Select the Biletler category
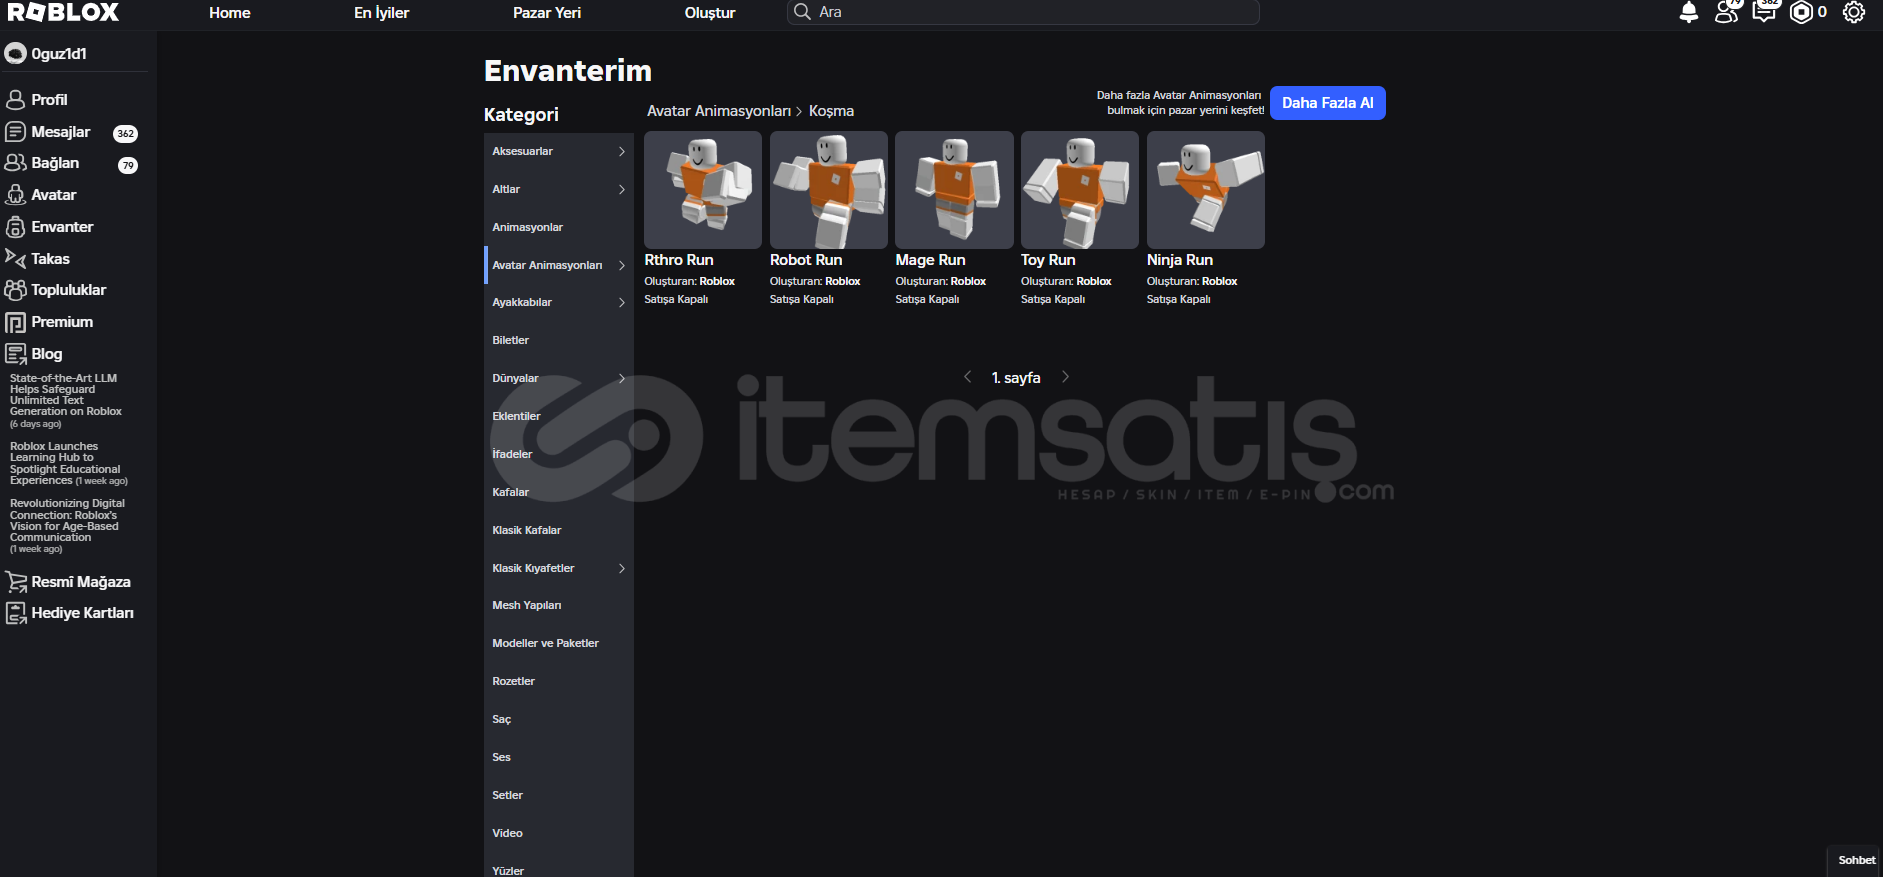1883x877 pixels. [558, 340]
